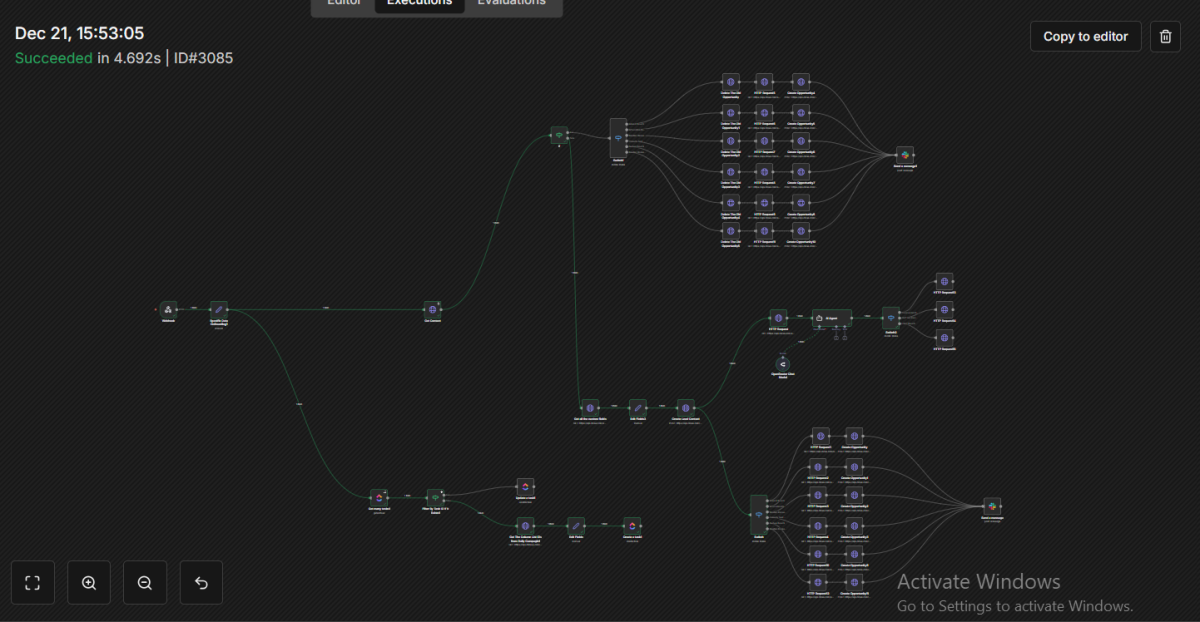Click the Filter node after Get many tasks
Screen dimensions: 1200x622
click(x=434, y=497)
